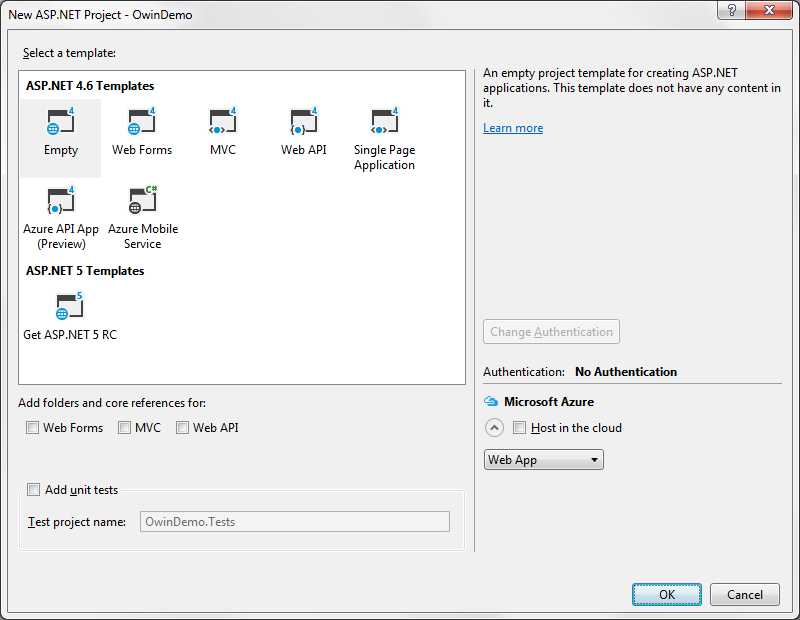Click the dialog help question mark button
The width and height of the screenshot is (800, 620).
732,10
